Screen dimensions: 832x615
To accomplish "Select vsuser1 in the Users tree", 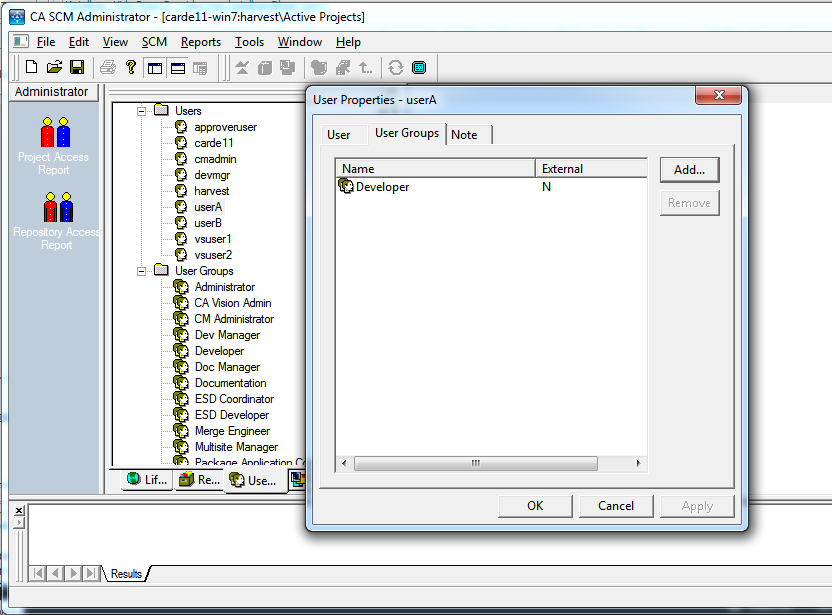I will tap(213, 239).
